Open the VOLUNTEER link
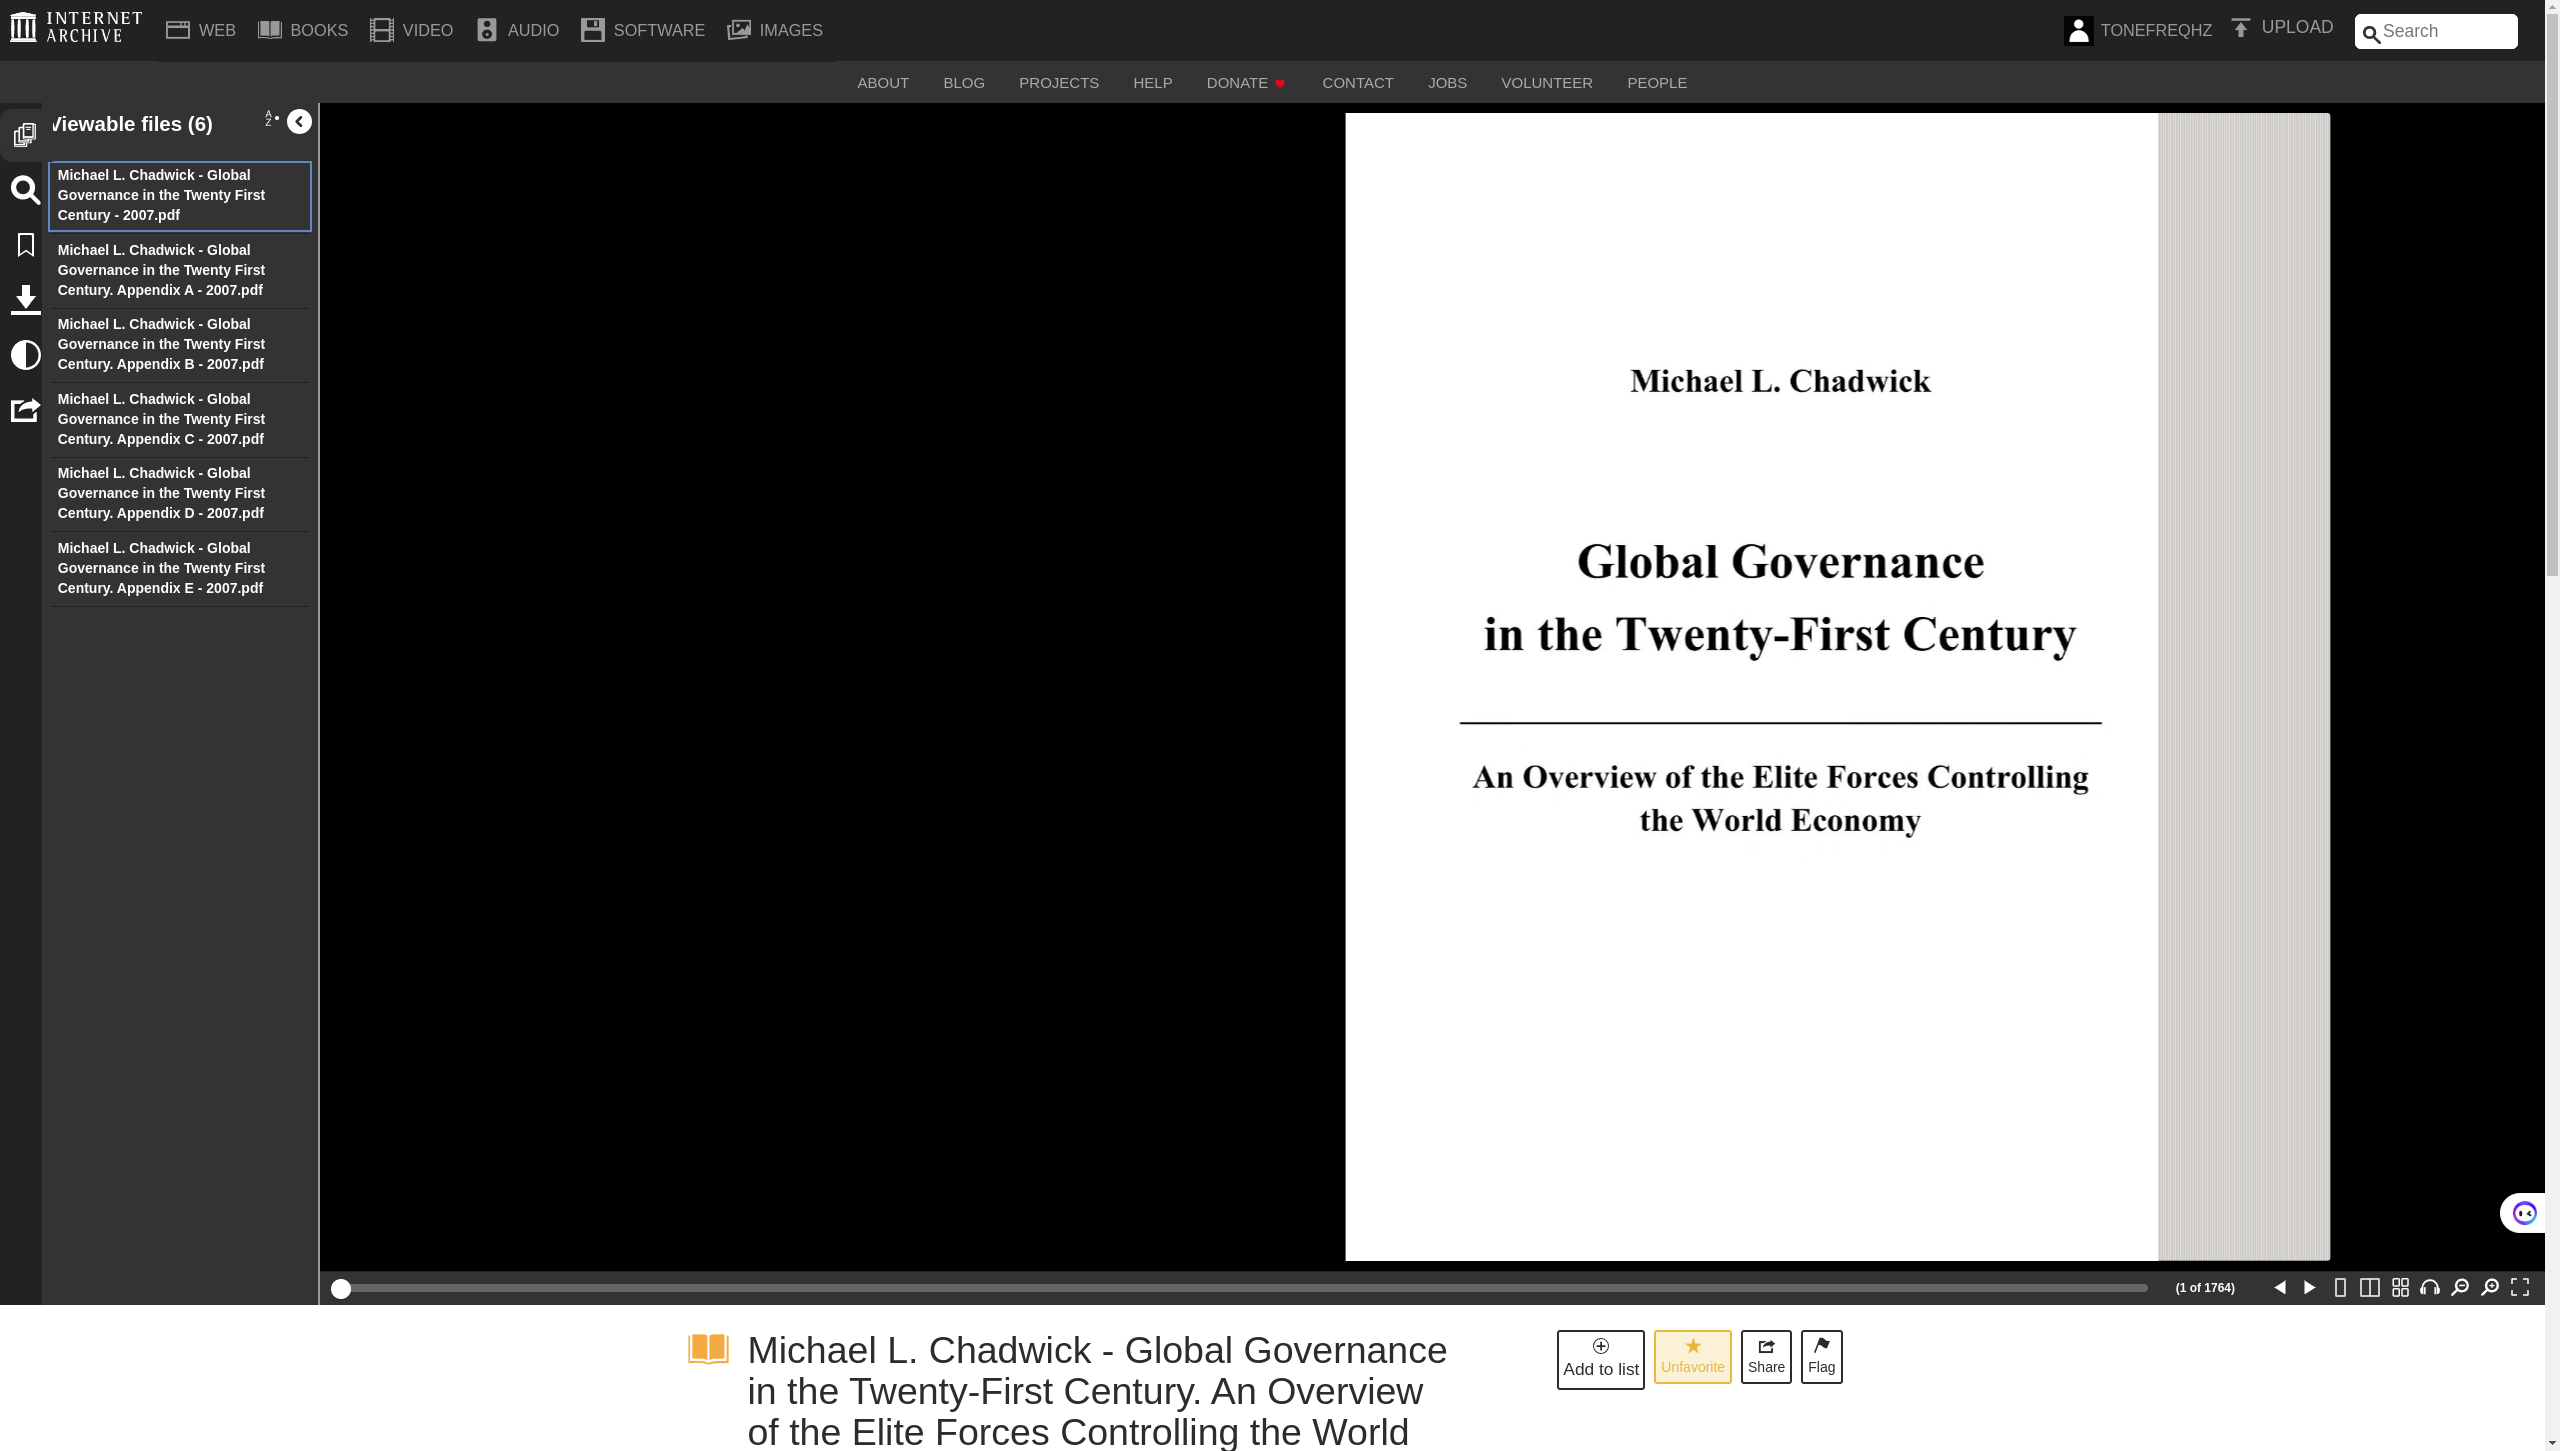Image resolution: width=2560 pixels, height=1451 pixels. [x=1547, y=83]
